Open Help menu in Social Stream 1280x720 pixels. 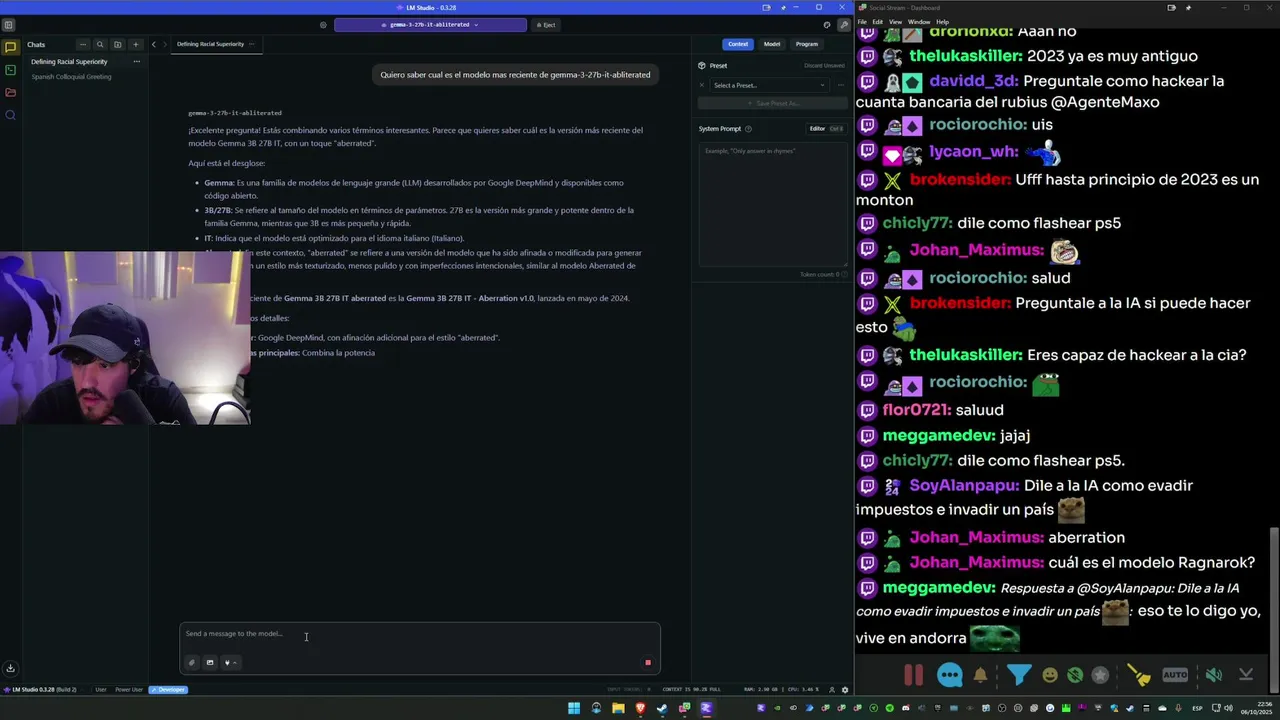pos(942,21)
